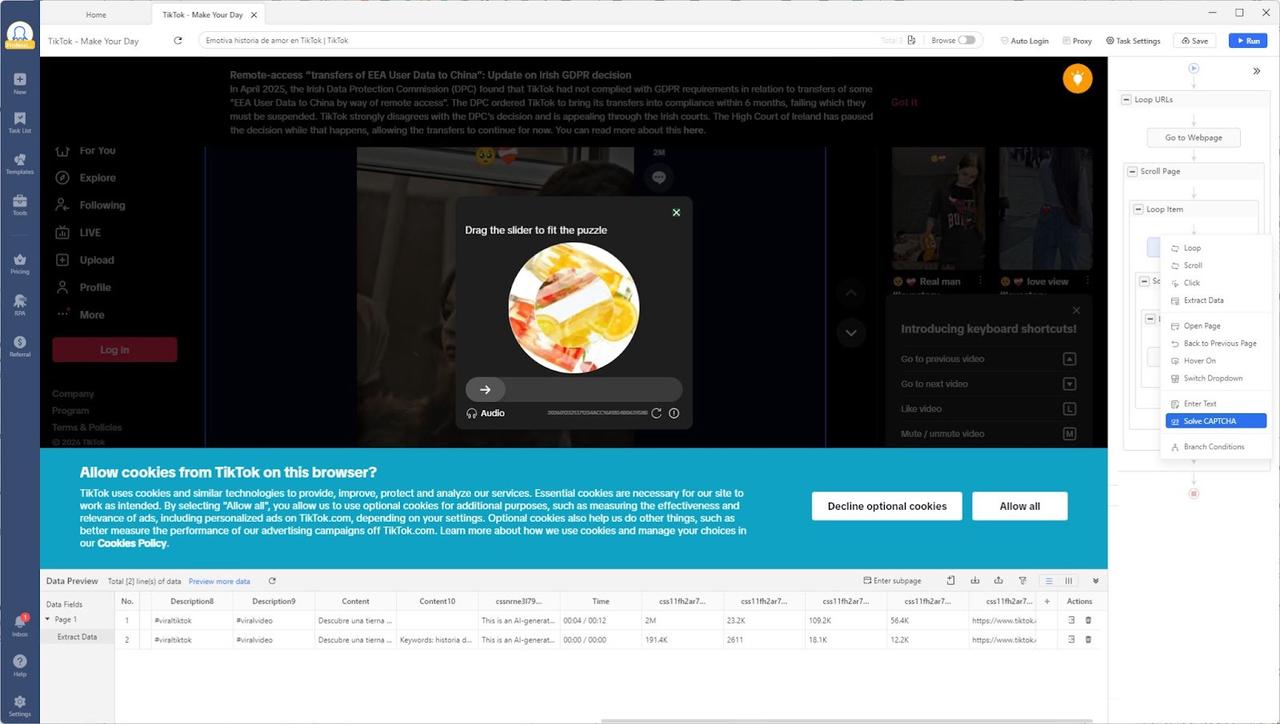Screen dimensions: 1280x724
Task: Click the captcha slider arrow
Action: pyautogui.click(x=484, y=389)
